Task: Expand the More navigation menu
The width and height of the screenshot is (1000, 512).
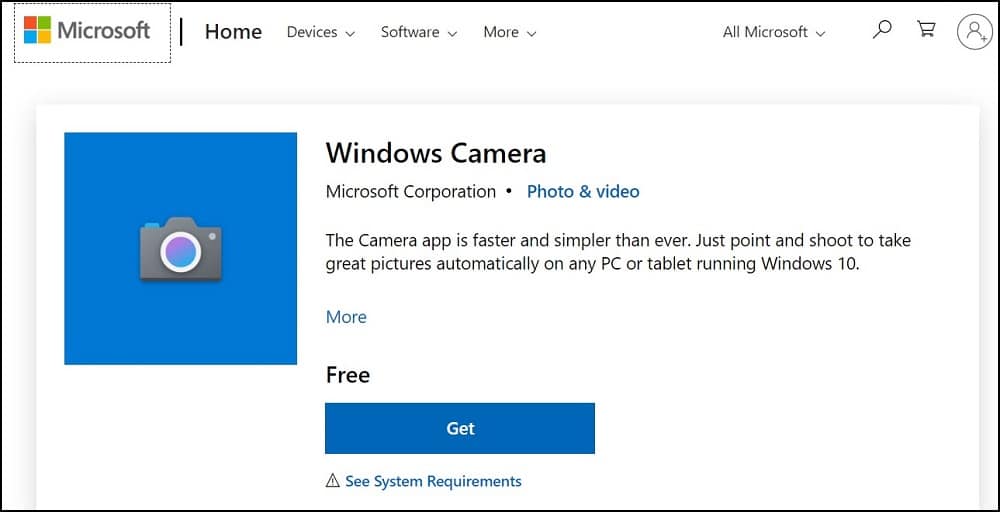Action: (x=510, y=32)
